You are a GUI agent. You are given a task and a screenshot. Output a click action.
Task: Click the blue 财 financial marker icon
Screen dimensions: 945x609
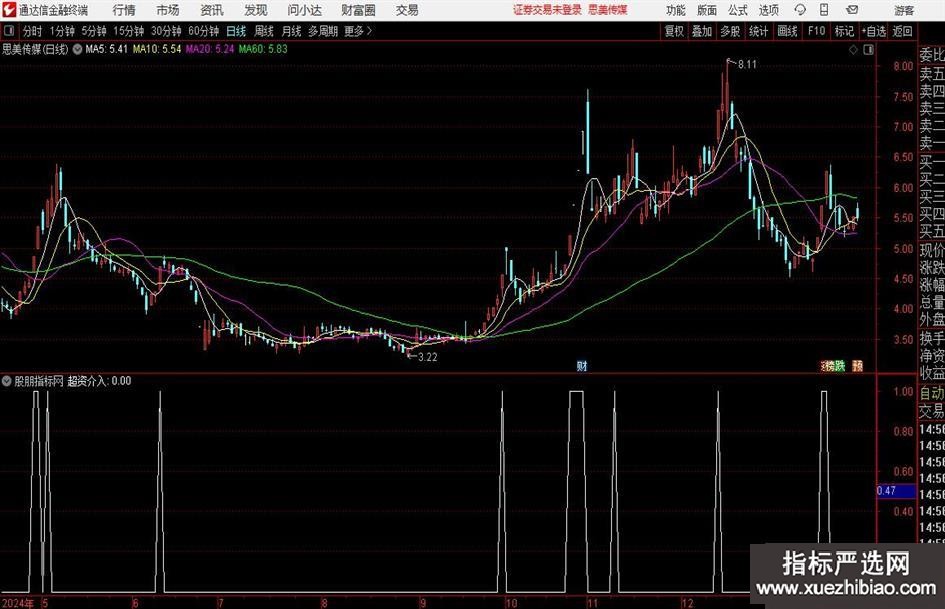coord(582,365)
